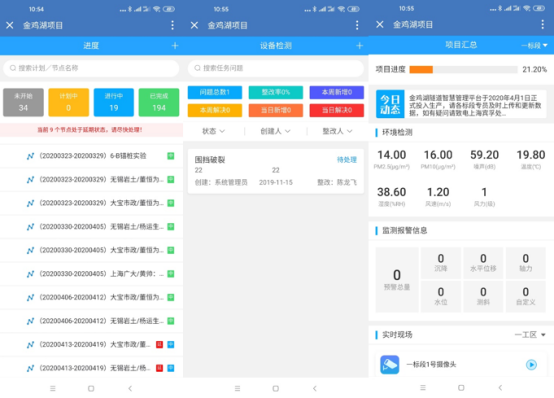554x398 pixels.
Task: Add a new plan with plus icon on 进度
Action: (175, 46)
